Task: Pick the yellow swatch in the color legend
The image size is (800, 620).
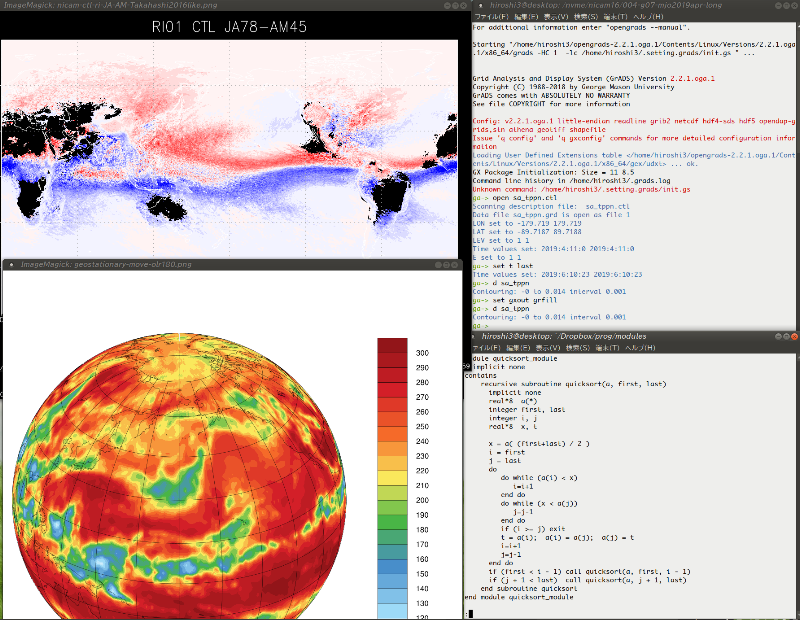Action: pos(392,477)
